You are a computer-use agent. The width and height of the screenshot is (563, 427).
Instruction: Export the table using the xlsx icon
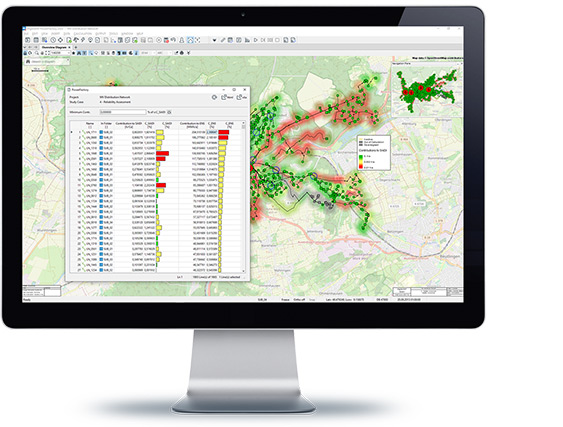tap(242, 97)
